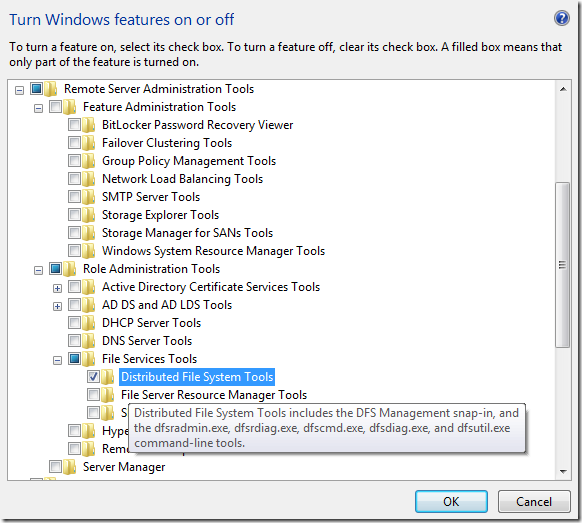
Task: Enable the SMTP Server Tools checkbox
Action: [74, 197]
